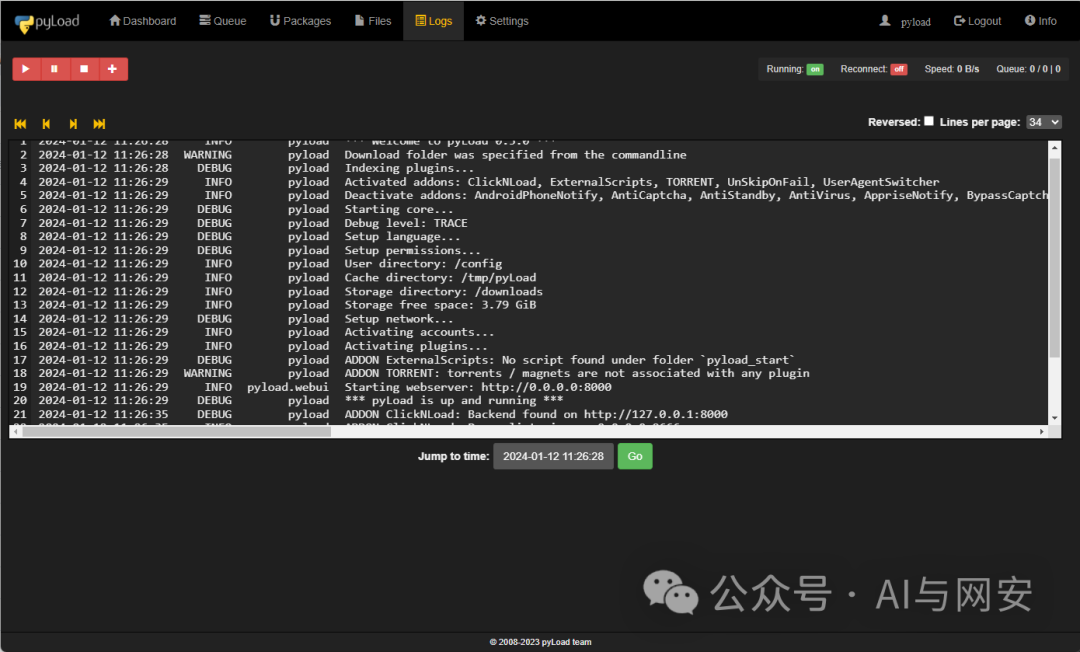The image size is (1080, 652).
Task: Click the green Go button
Action: pos(634,456)
